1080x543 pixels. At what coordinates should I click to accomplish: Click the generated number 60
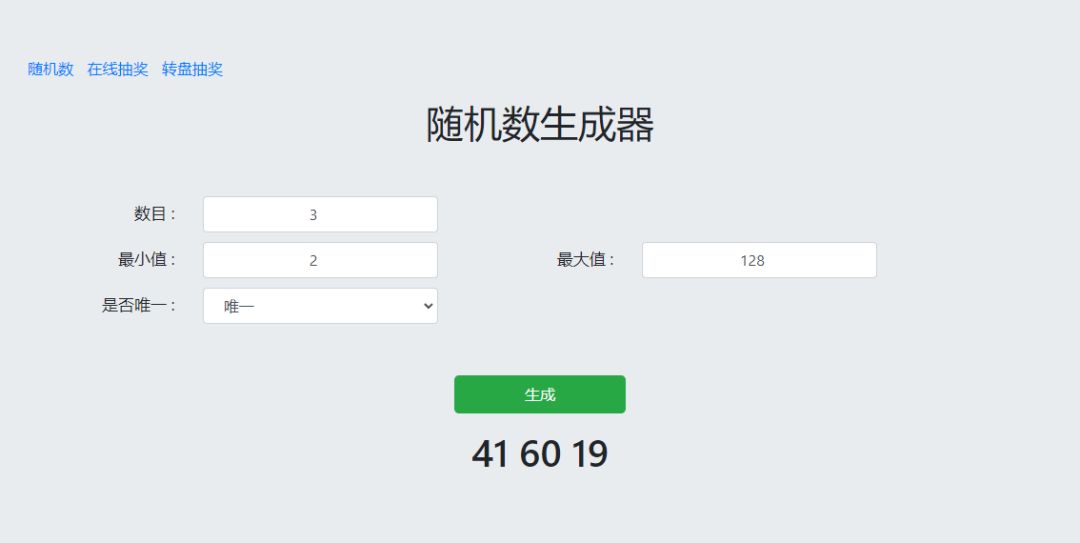coord(540,454)
